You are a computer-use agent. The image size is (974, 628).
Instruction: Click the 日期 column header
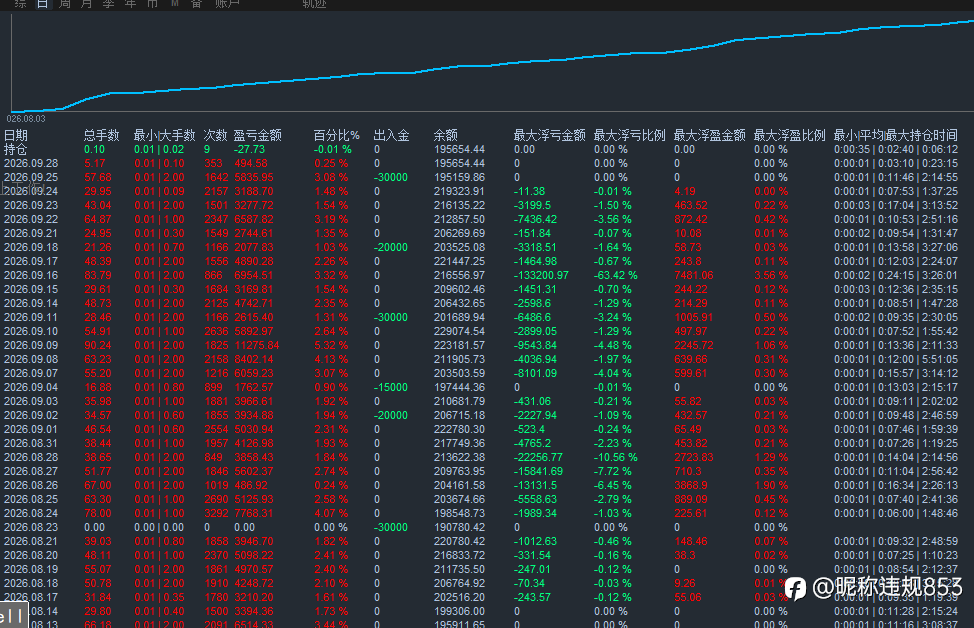tap(16, 135)
